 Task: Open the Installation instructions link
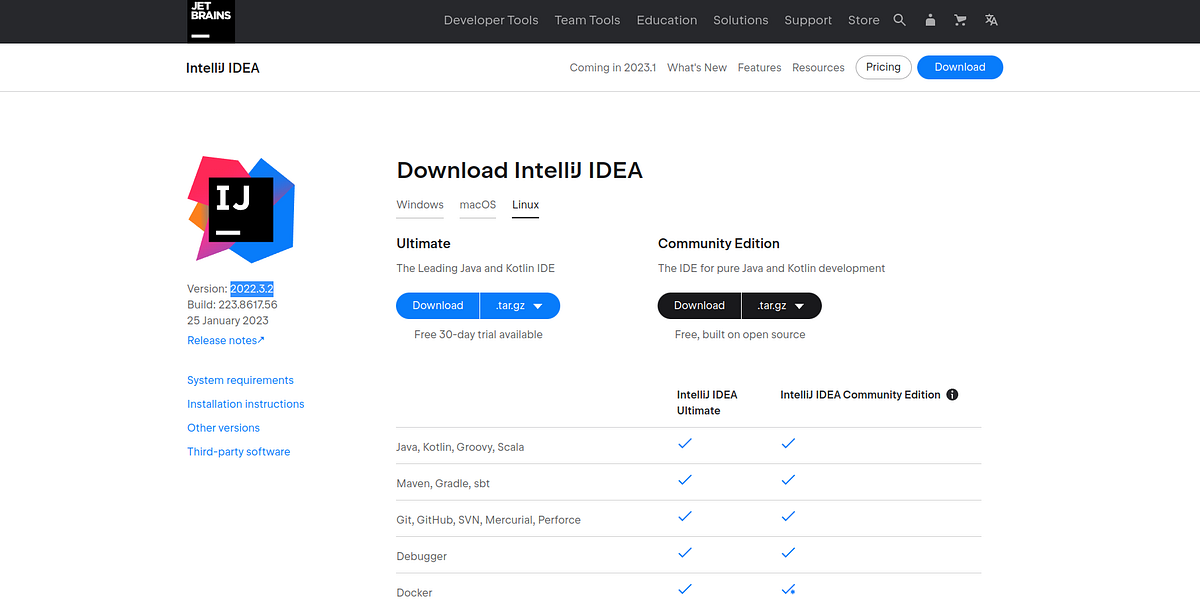pos(245,403)
